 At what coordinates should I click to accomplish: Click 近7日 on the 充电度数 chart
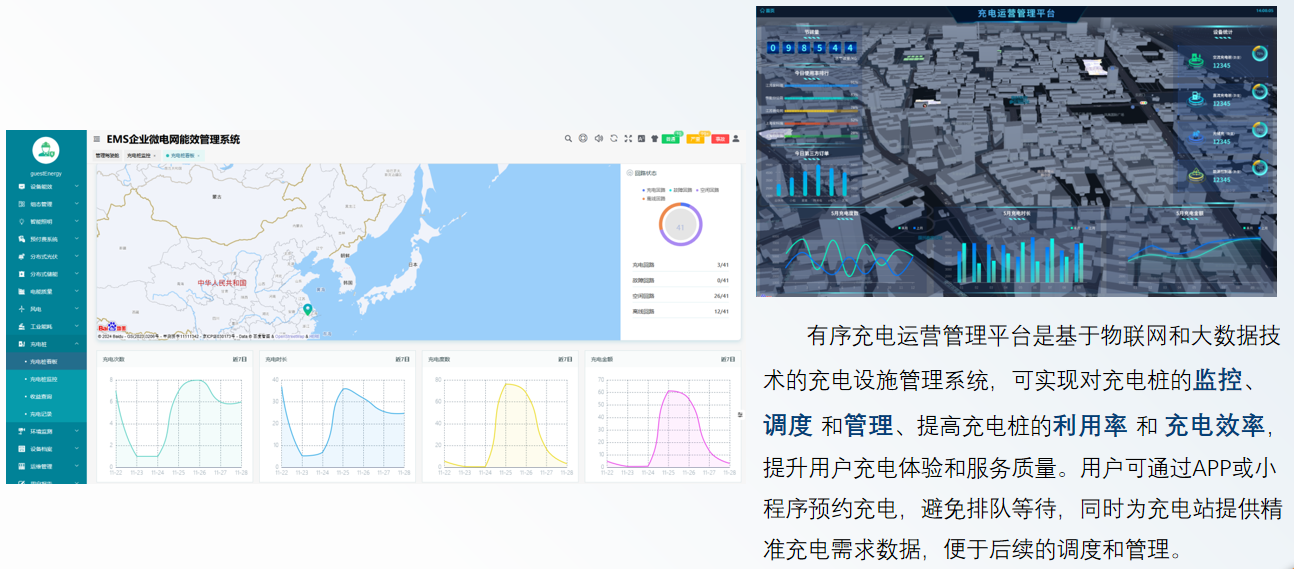click(565, 359)
